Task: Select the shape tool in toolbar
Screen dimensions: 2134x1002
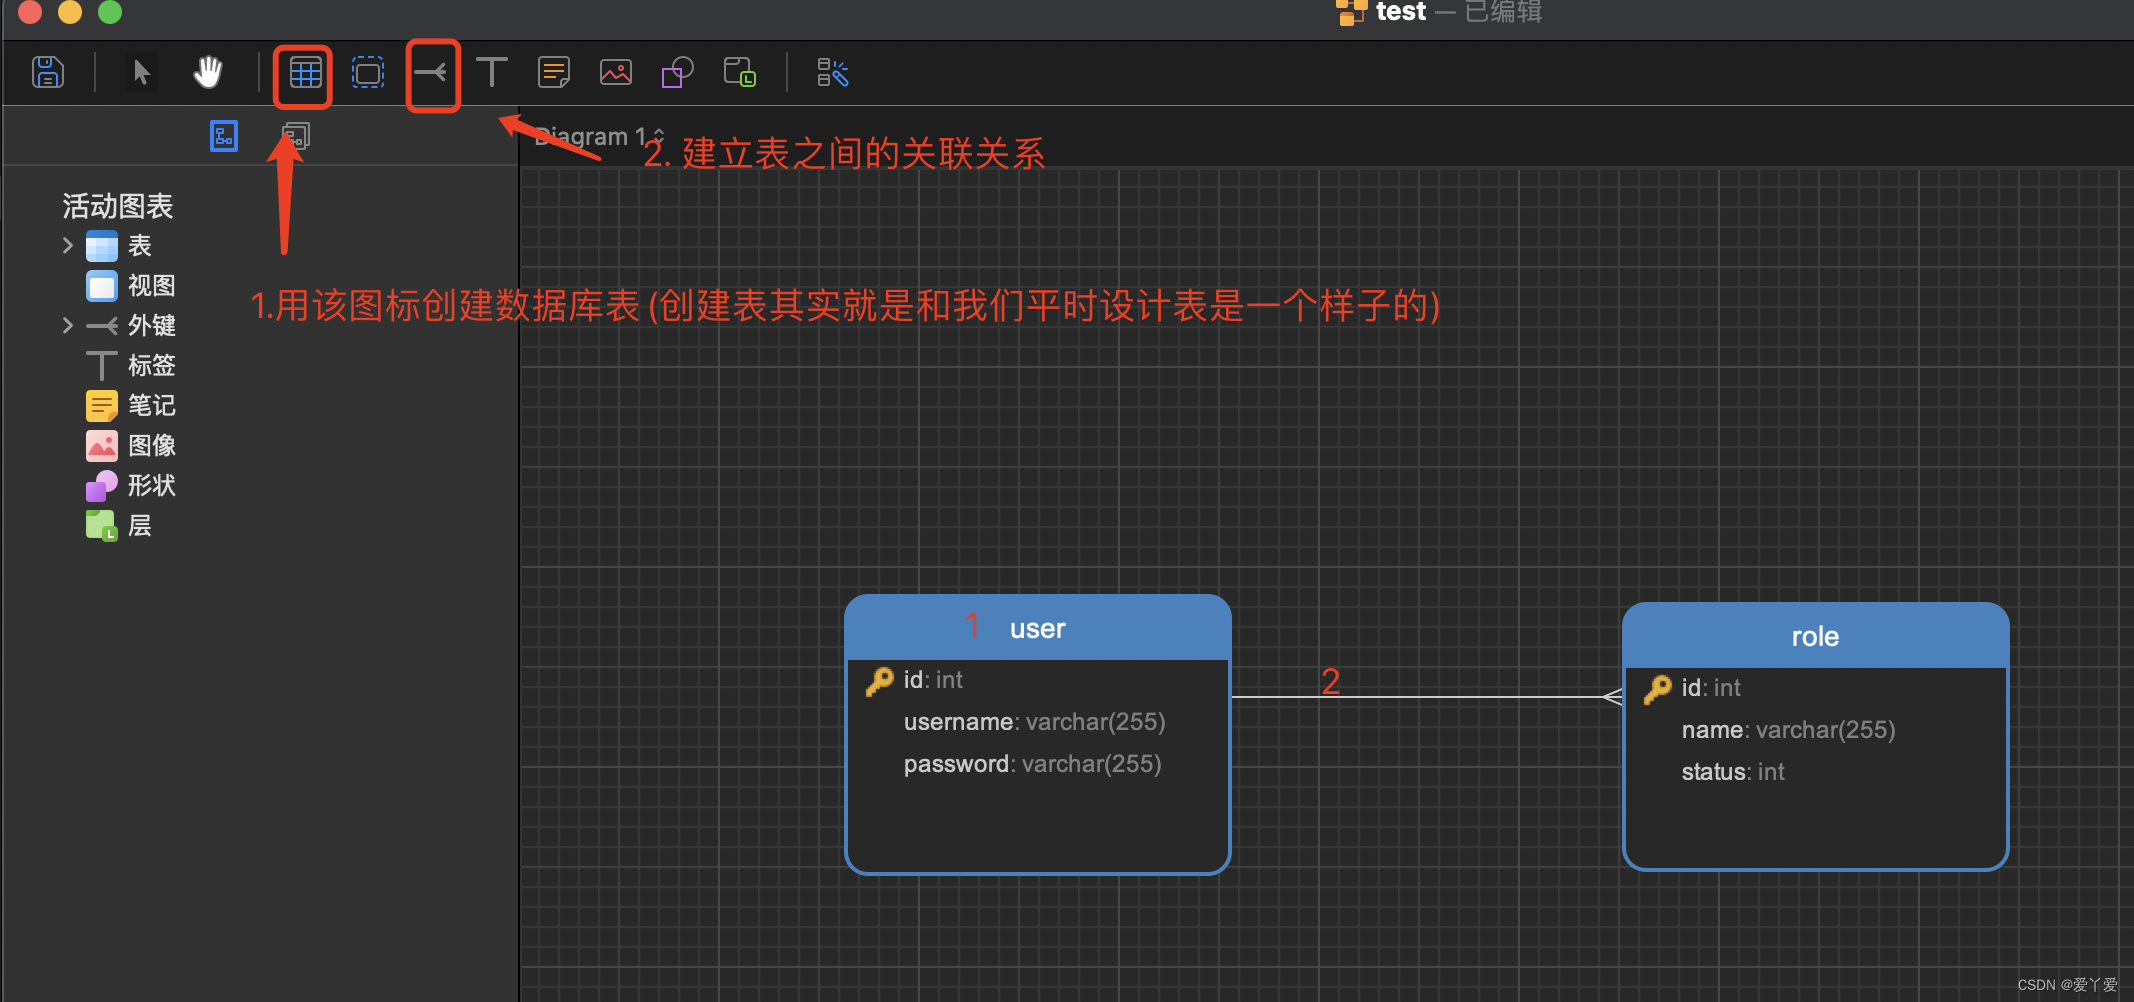Action: pyautogui.click(x=677, y=72)
